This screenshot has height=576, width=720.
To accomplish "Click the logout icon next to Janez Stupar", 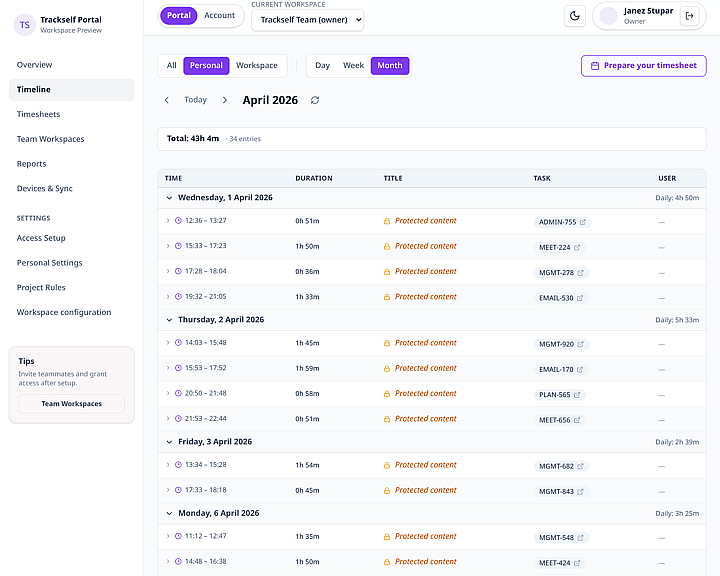I will pyautogui.click(x=689, y=16).
